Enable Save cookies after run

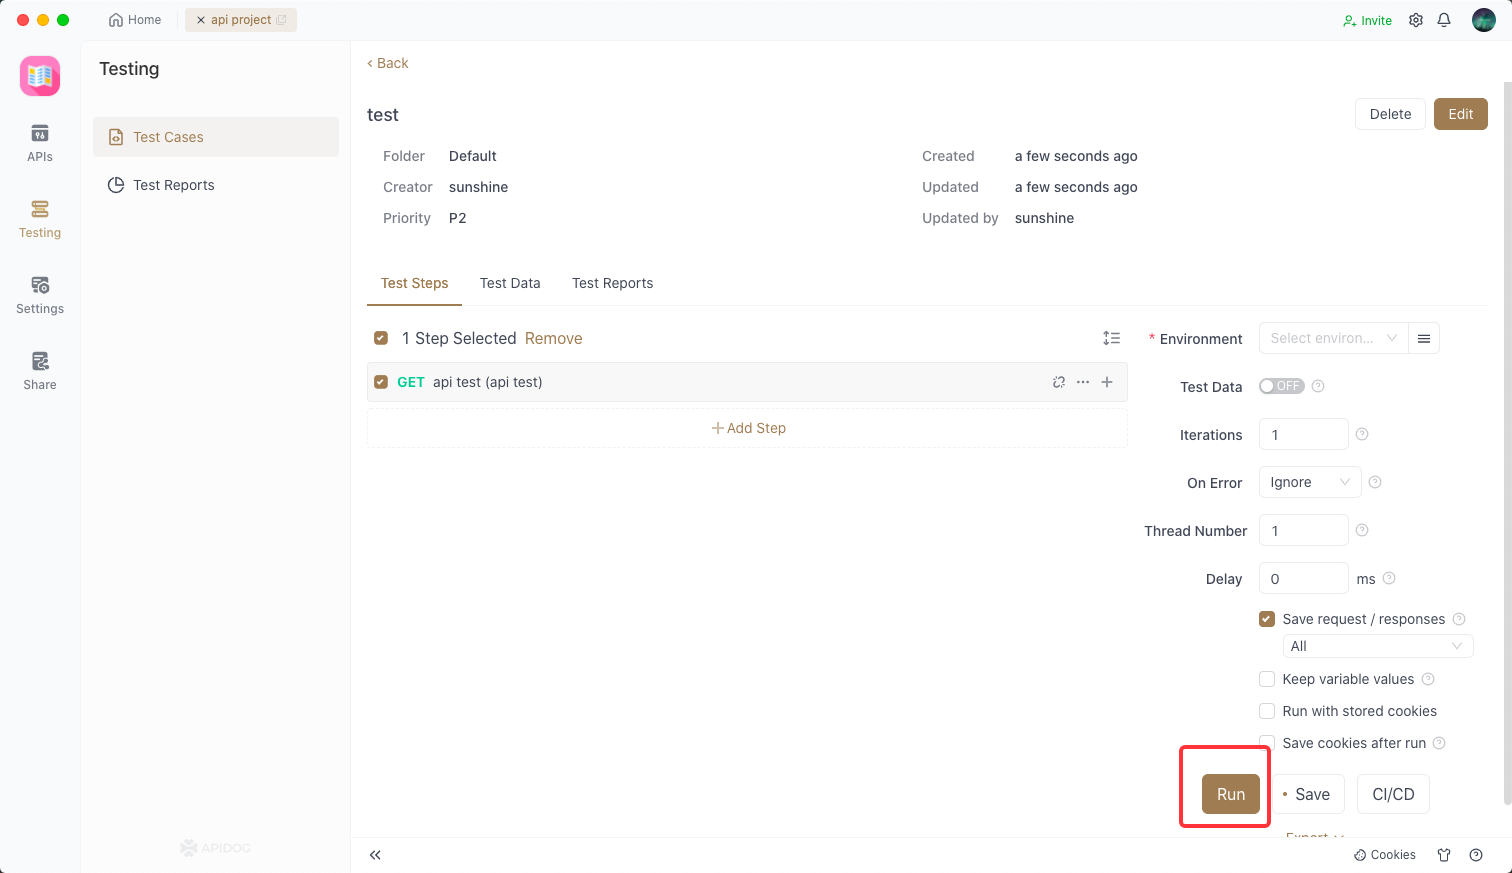(x=1267, y=743)
